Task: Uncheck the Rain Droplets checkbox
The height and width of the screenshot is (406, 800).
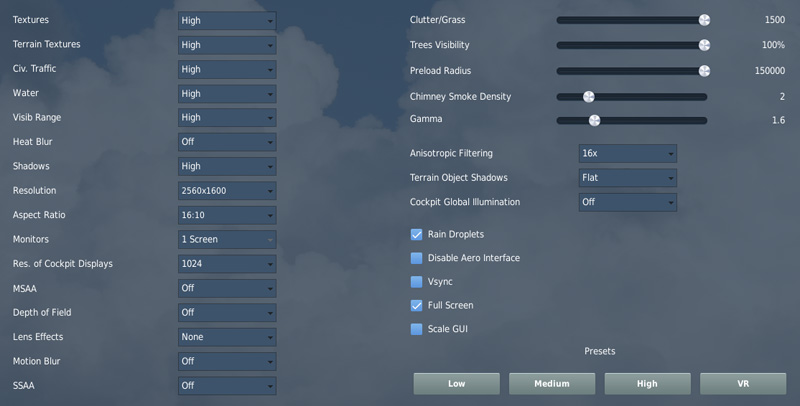Action: (x=416, y=235)
